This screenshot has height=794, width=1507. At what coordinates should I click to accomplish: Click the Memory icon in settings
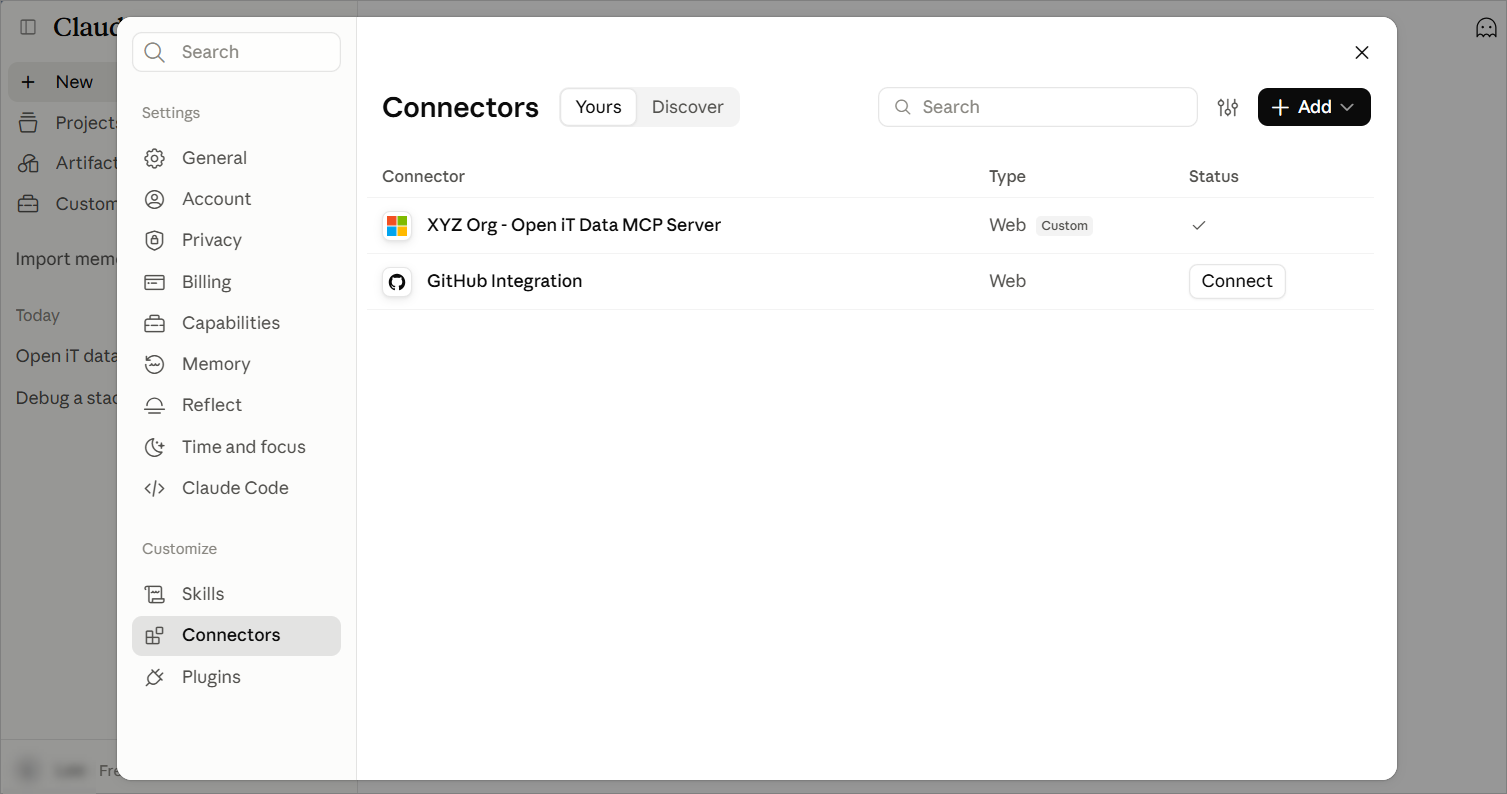tap(154, 364)
